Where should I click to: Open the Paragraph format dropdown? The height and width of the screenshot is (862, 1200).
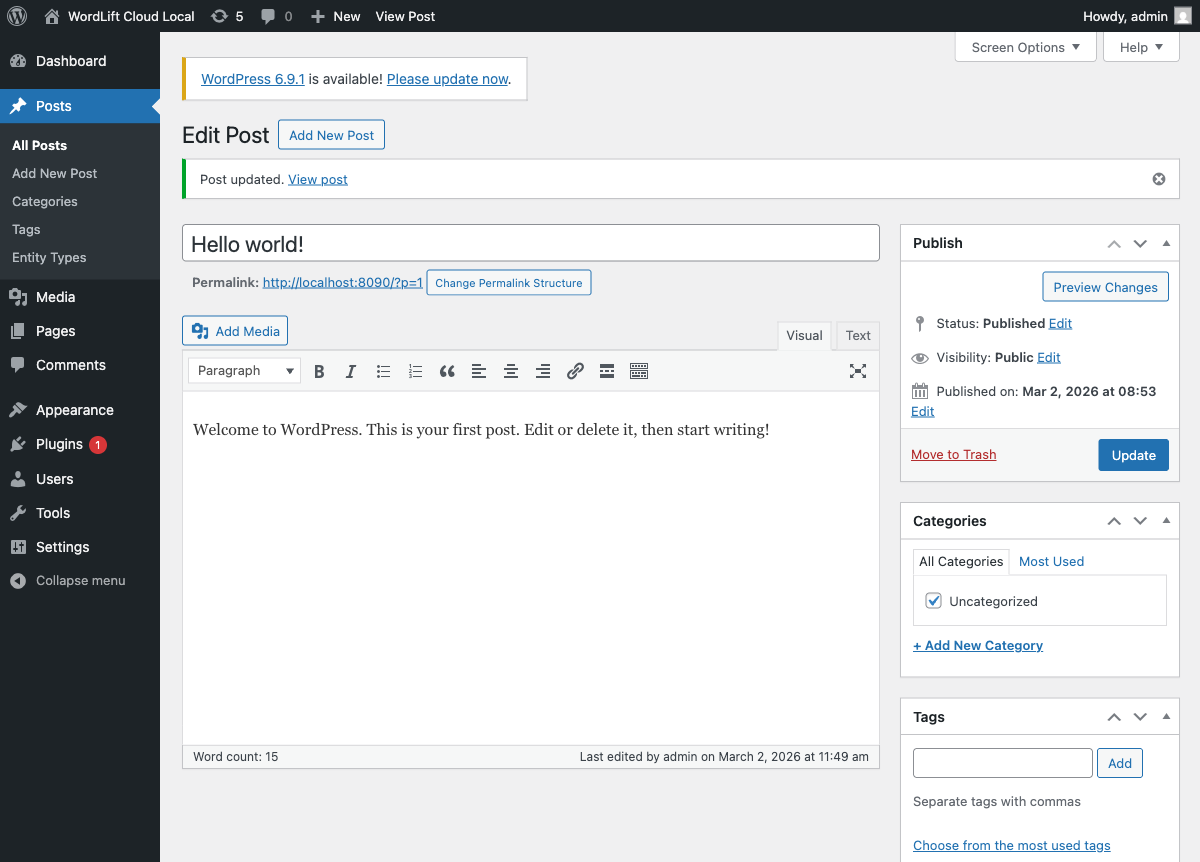point(245,371)
